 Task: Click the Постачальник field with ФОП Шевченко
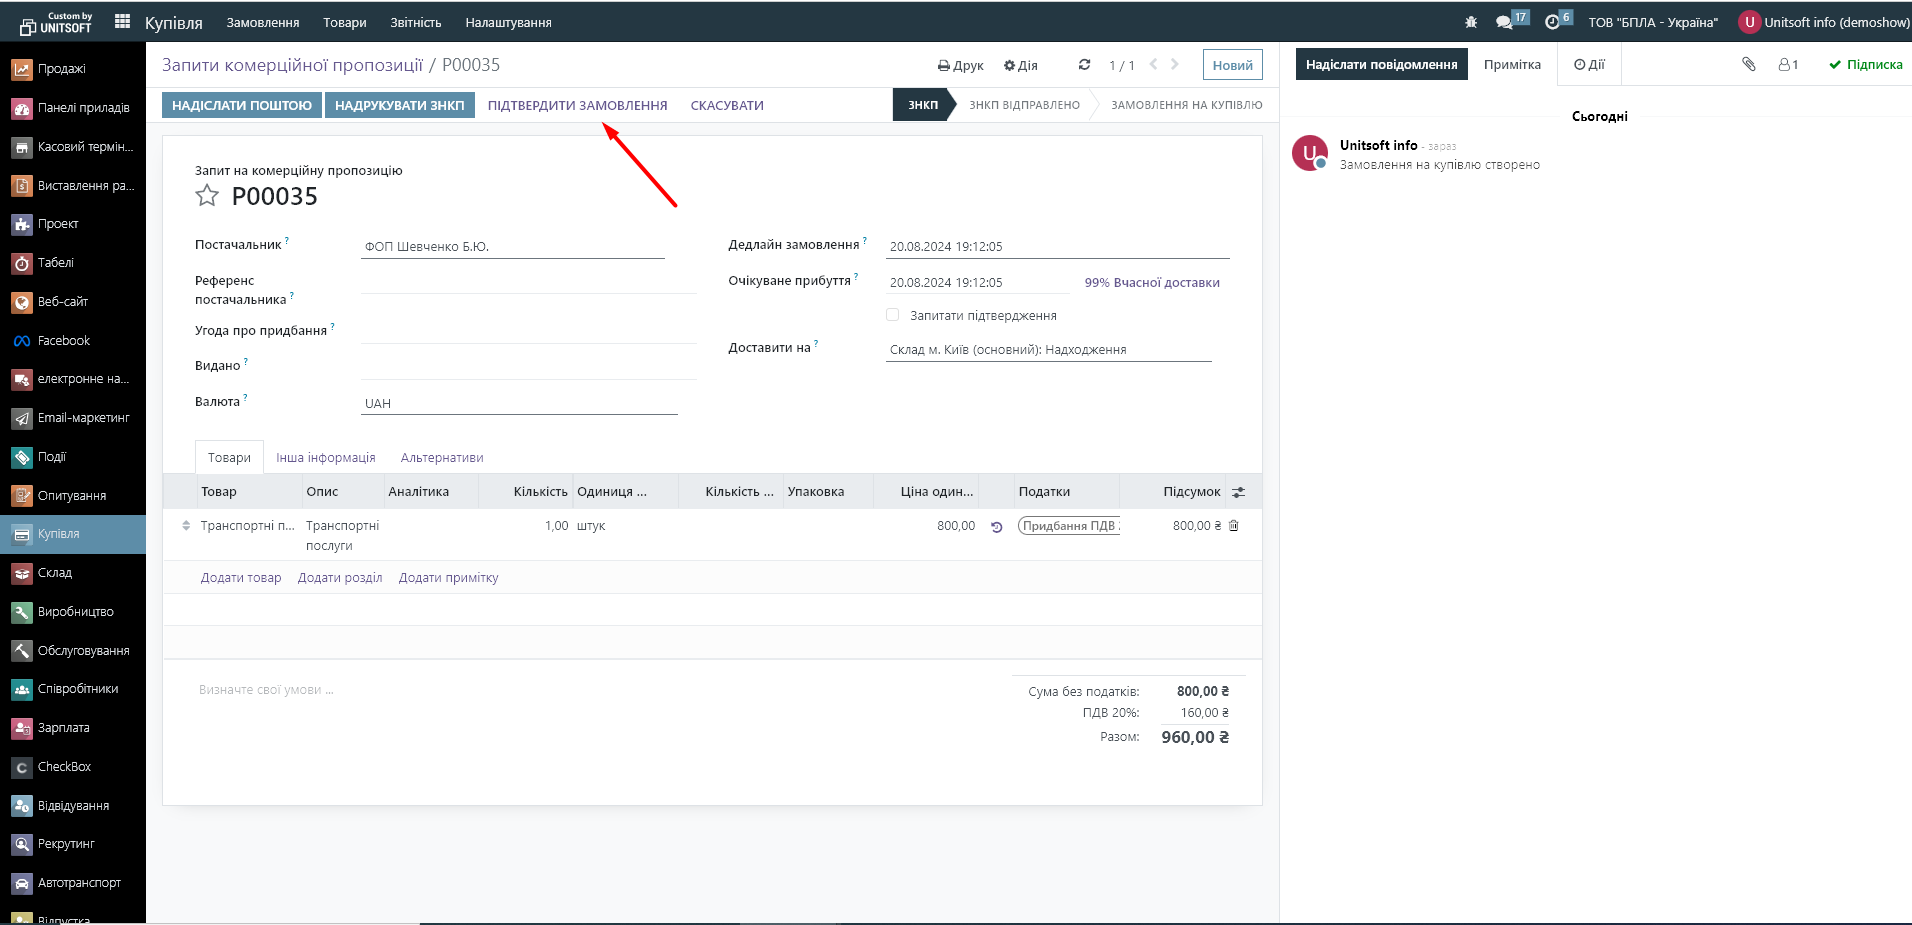[512, 247]
